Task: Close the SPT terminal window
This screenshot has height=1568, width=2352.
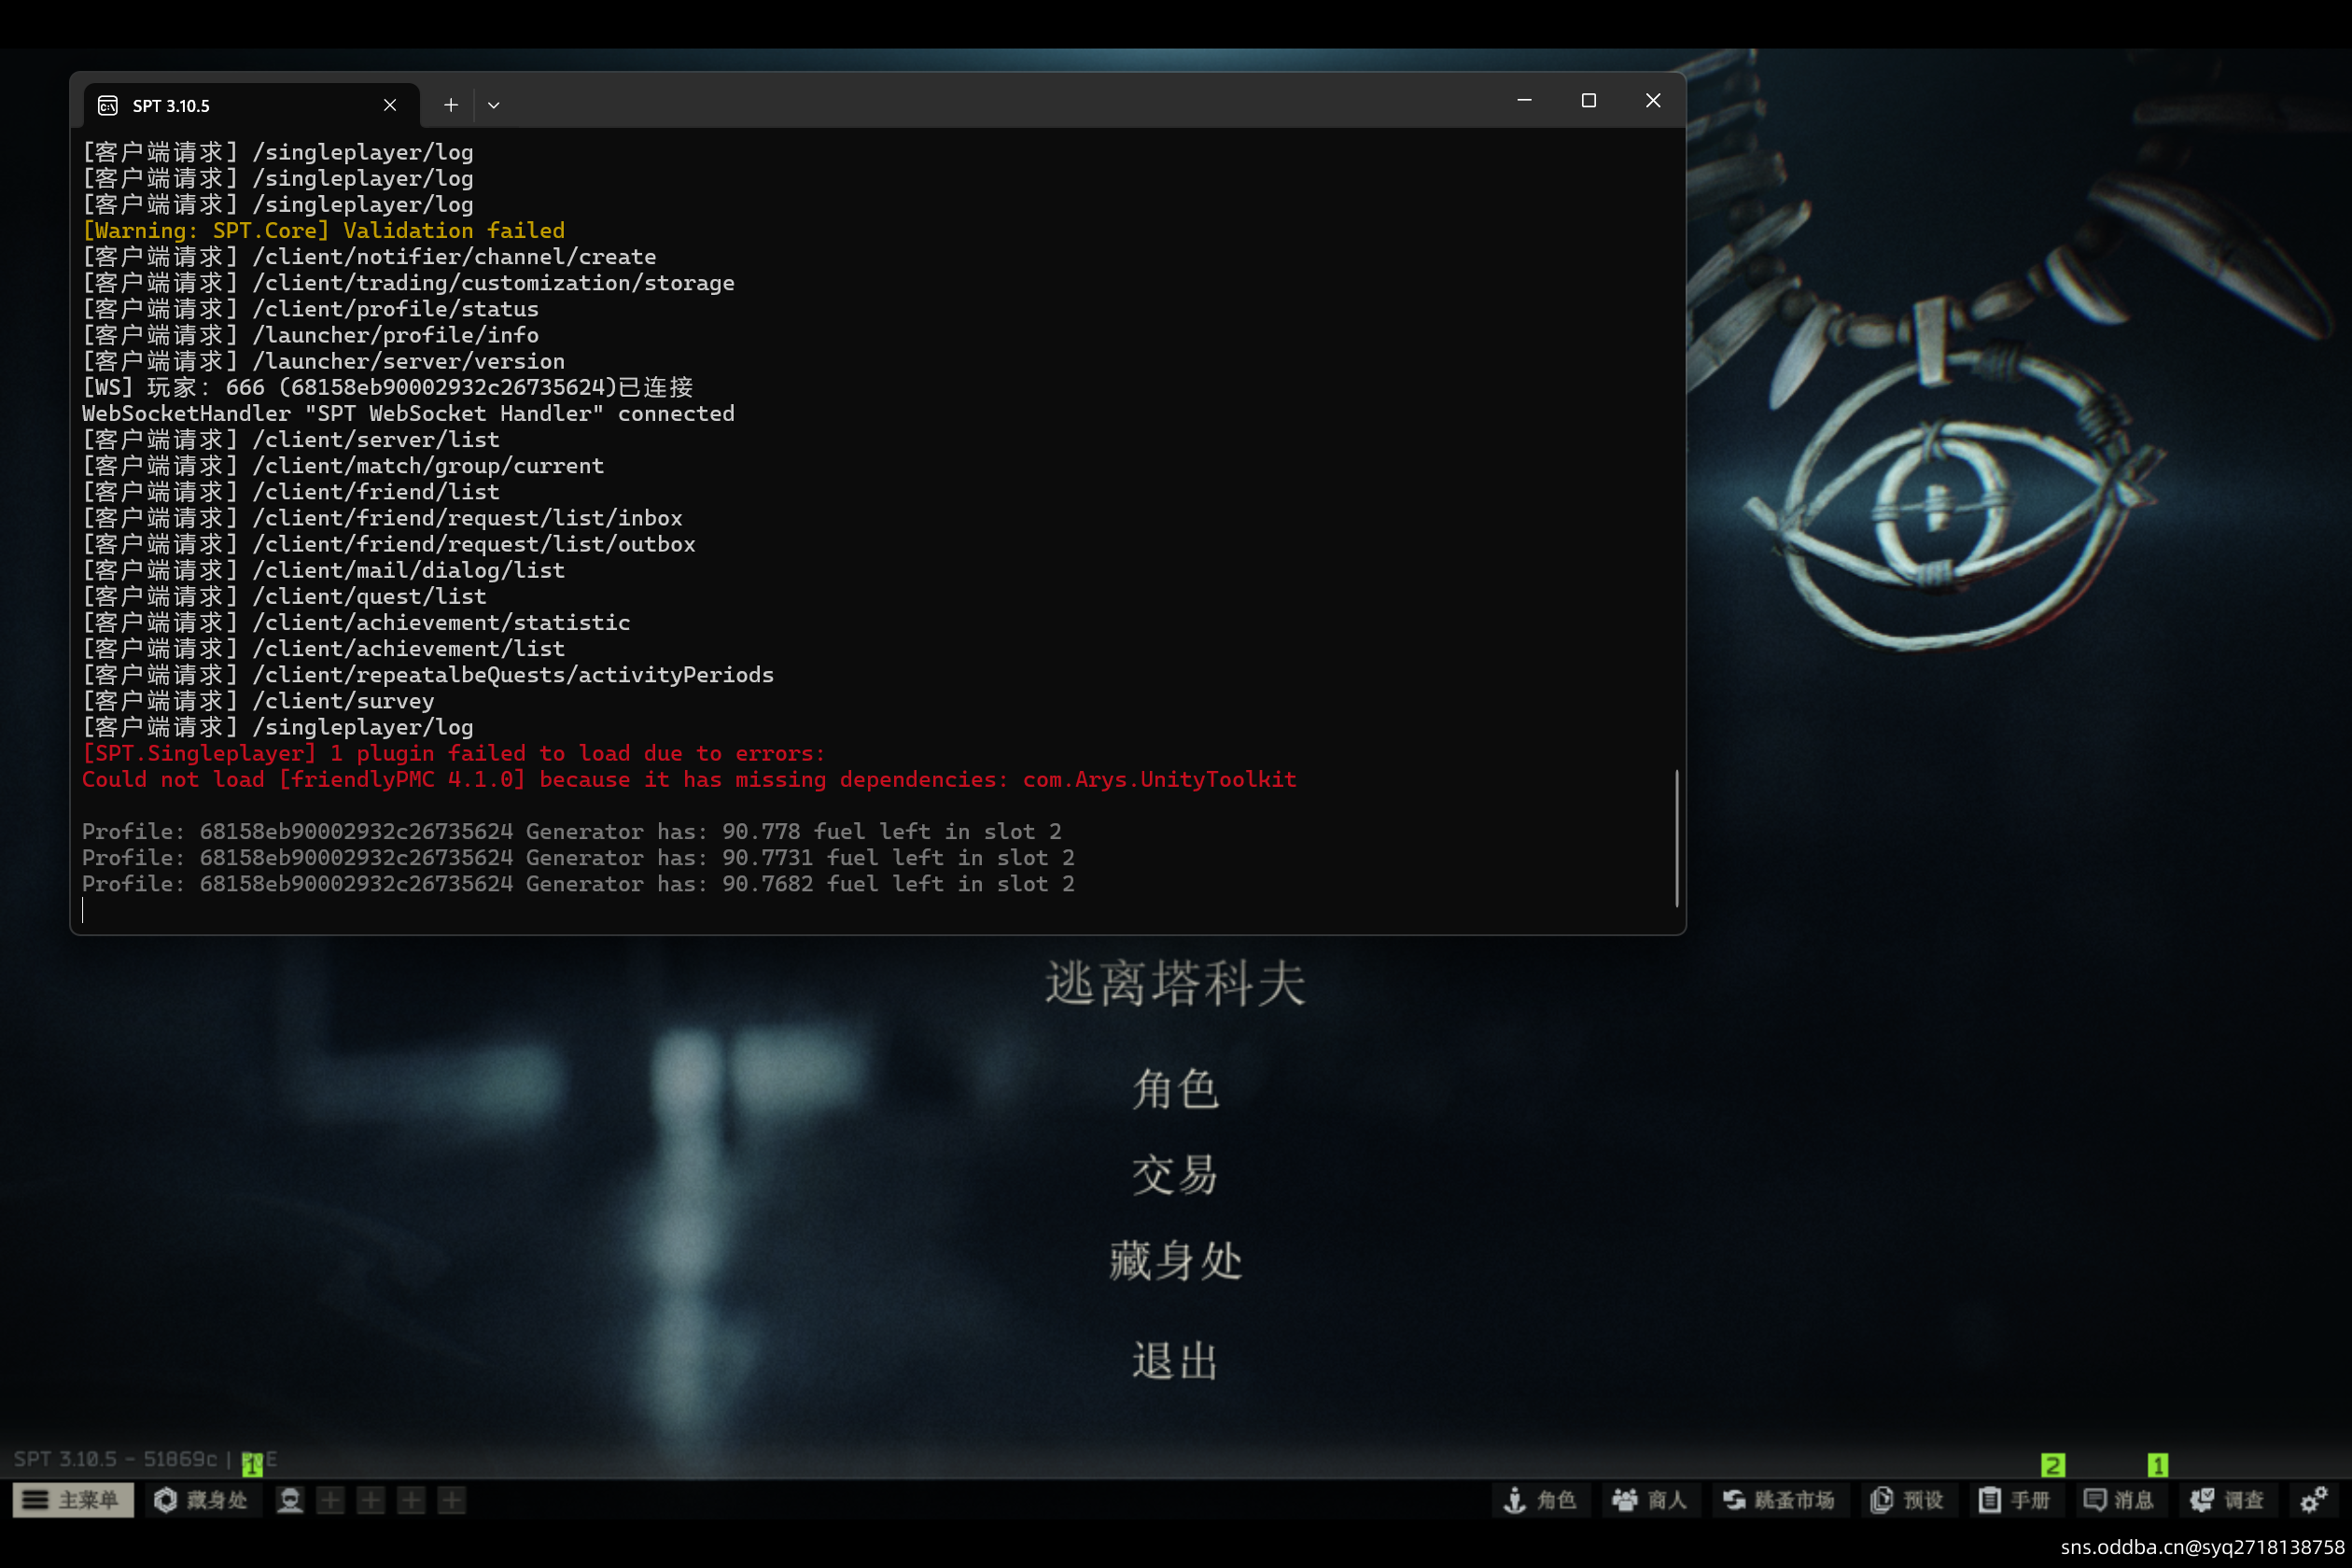Action: point(1652,101)
